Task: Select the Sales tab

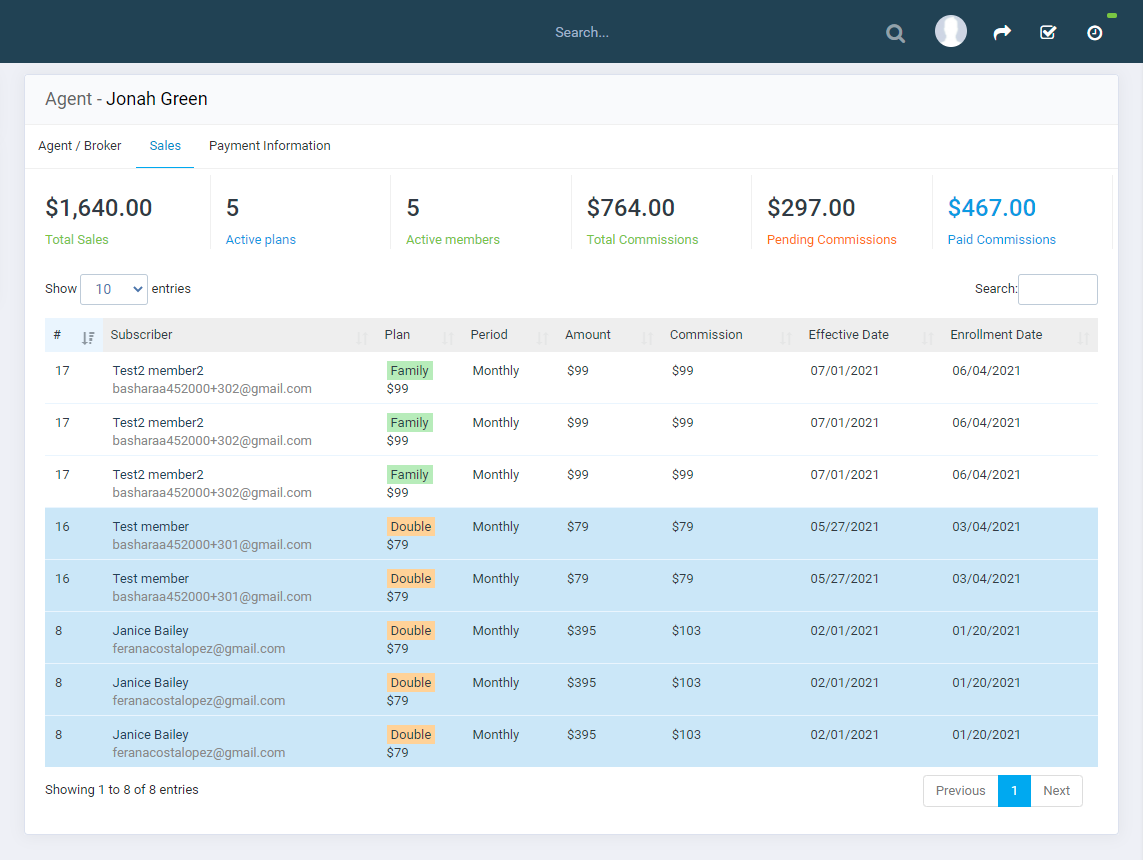Action: coord(165,146)
